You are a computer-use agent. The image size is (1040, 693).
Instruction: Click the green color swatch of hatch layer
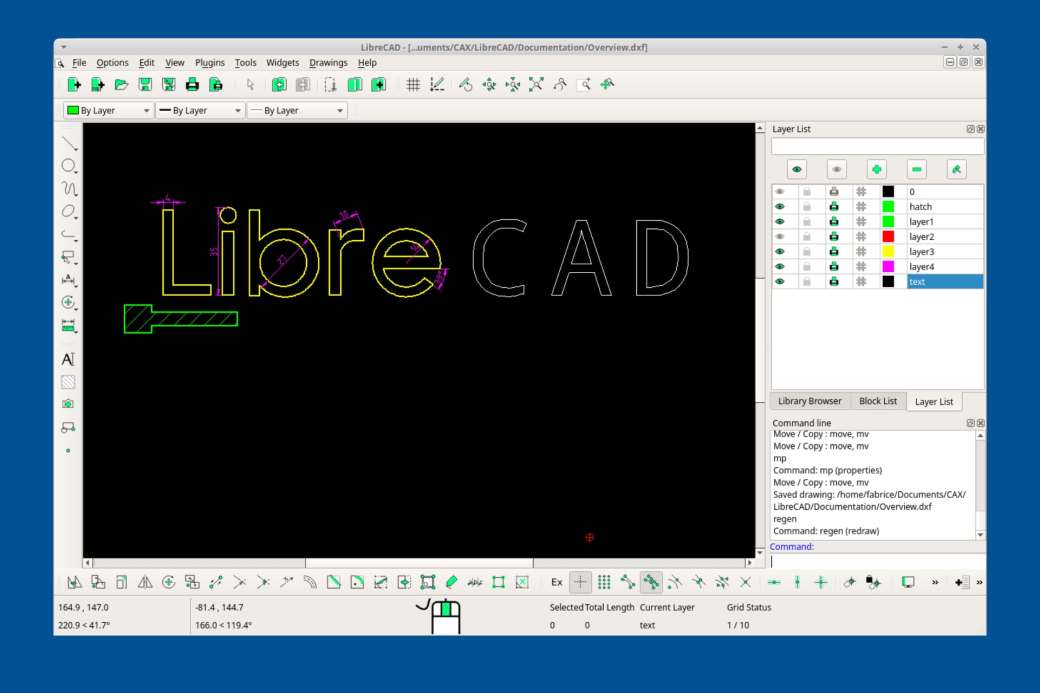[888, 207]
